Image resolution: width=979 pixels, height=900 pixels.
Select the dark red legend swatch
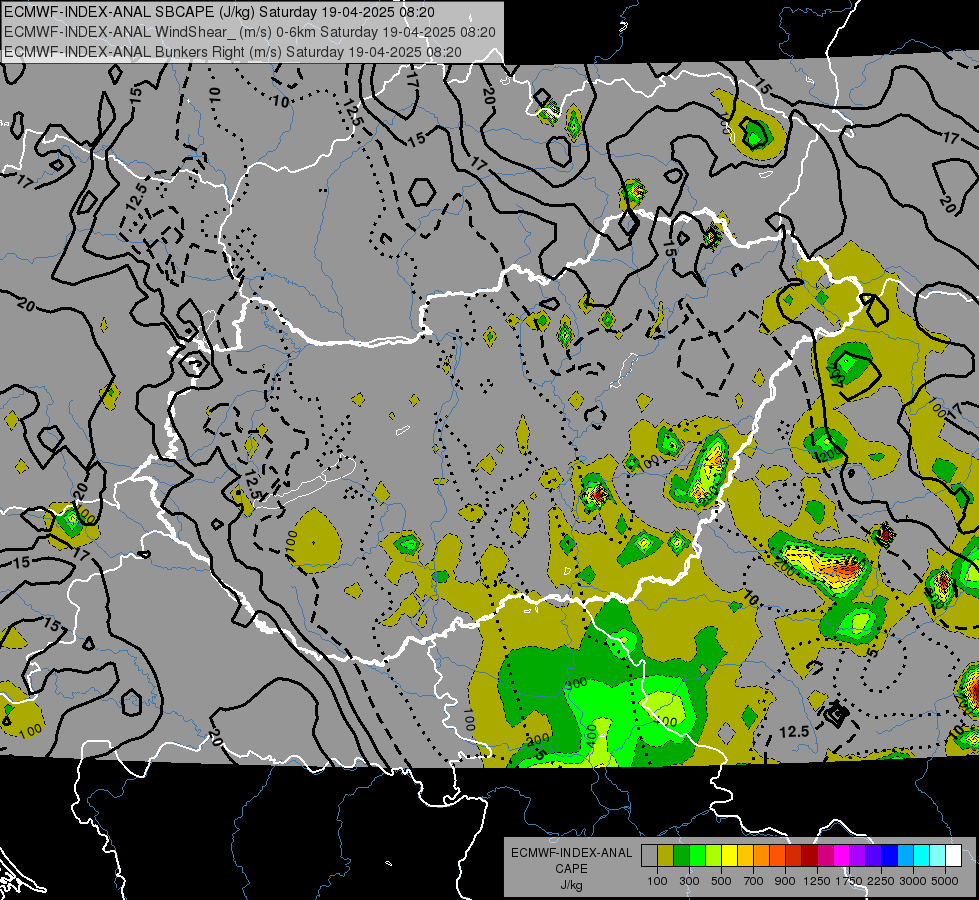point(809,856)
